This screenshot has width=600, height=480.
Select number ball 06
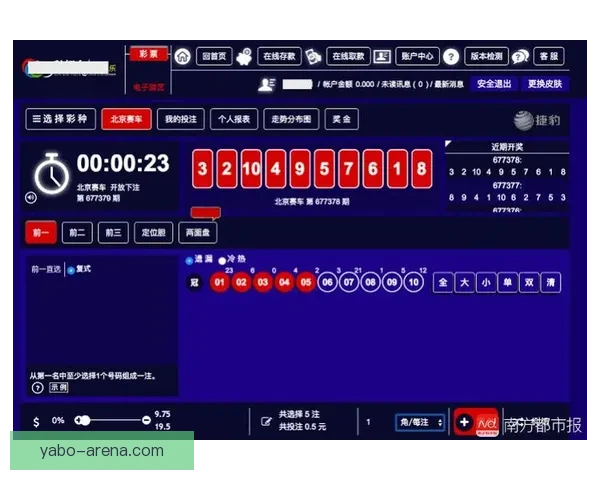[x=327, y=282]
